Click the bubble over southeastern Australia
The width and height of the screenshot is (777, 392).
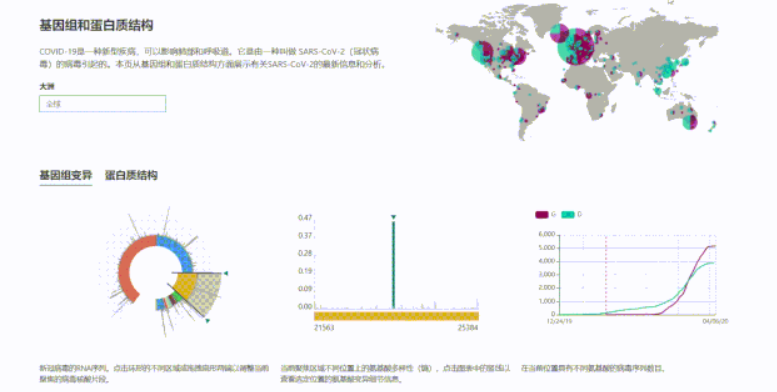click(x=690, y=121)
